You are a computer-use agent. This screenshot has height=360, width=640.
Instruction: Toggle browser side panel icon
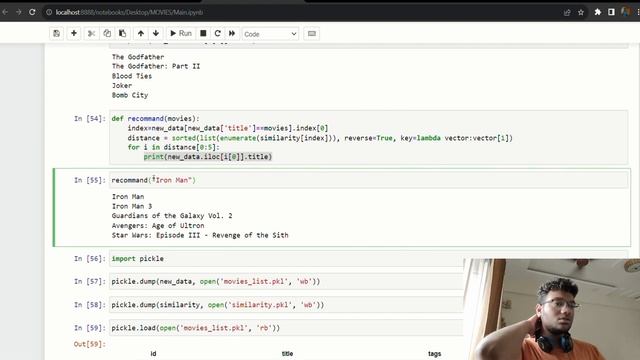611,12
